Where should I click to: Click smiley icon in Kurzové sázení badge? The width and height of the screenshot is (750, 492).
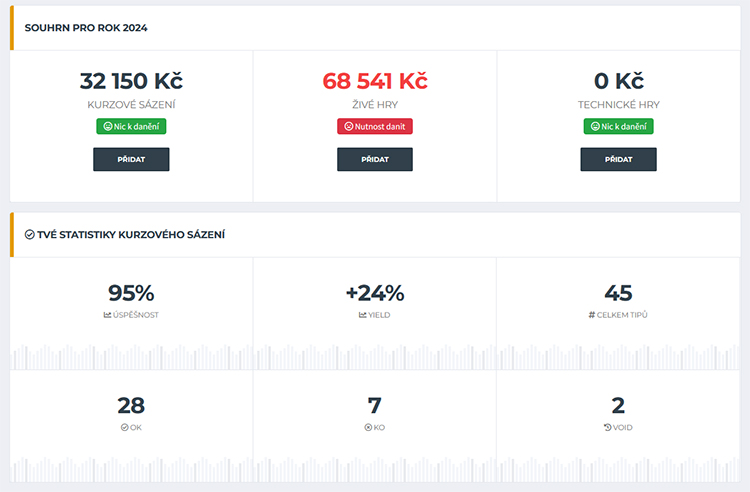(x=105, y=127)
